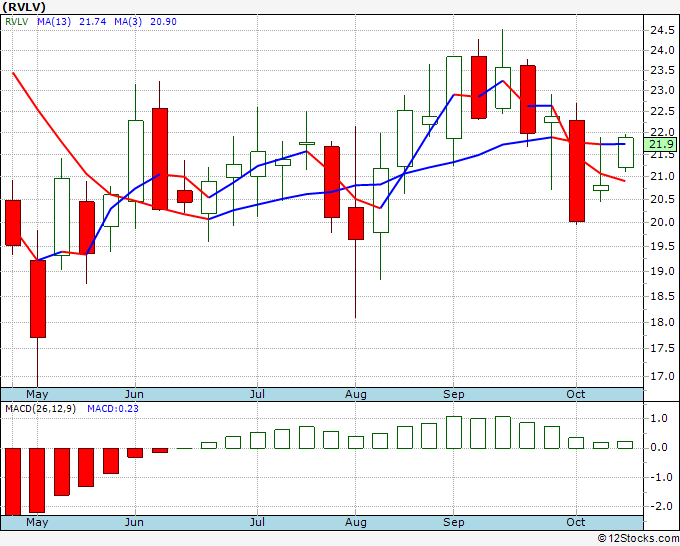Image resolution: width=680 pixels, height=546 pixels.
Task: Click the last green MACD histogram bar
Action: 625,445
